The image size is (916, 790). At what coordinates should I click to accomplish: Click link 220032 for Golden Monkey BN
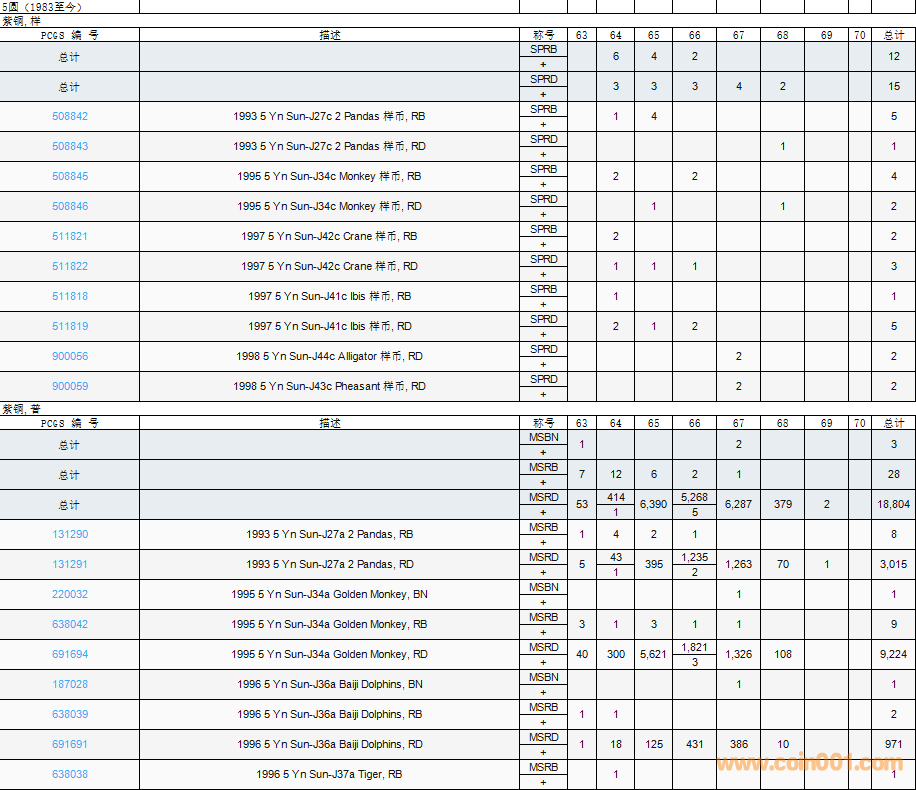point(70,595)
